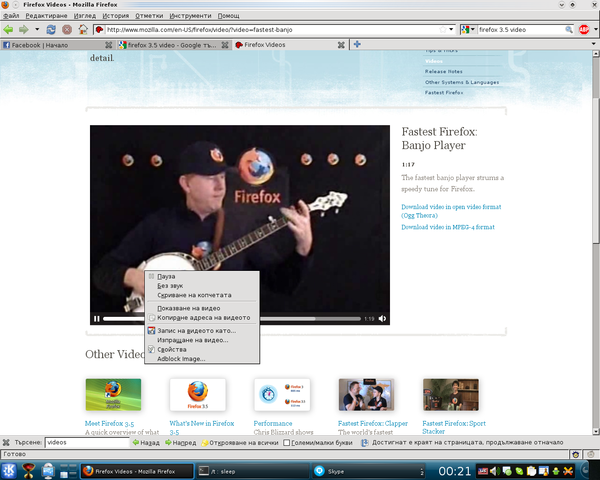Switch to firefox 3.5 video Google tab

[173, 45]
